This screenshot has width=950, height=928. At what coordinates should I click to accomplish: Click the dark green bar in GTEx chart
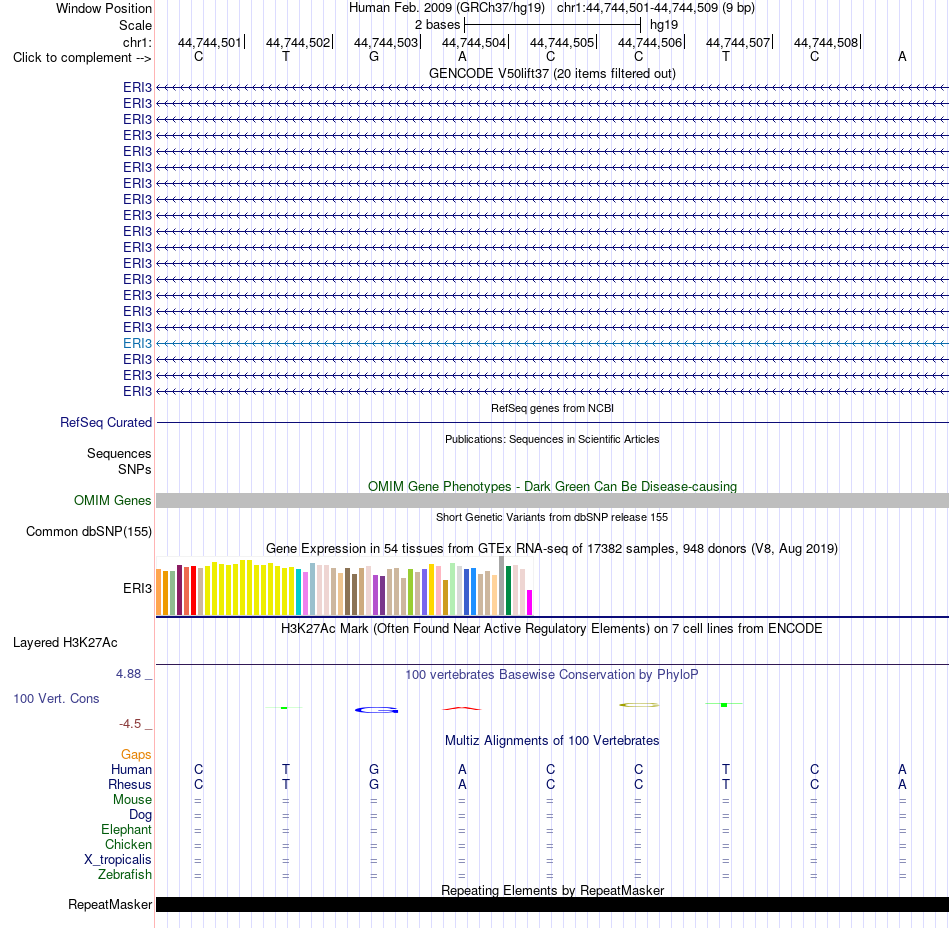point(508,591)
